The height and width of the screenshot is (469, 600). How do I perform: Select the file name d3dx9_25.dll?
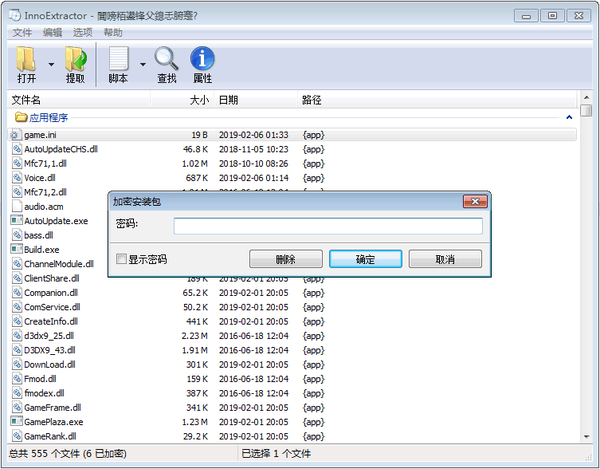click(x=49, y=336)
